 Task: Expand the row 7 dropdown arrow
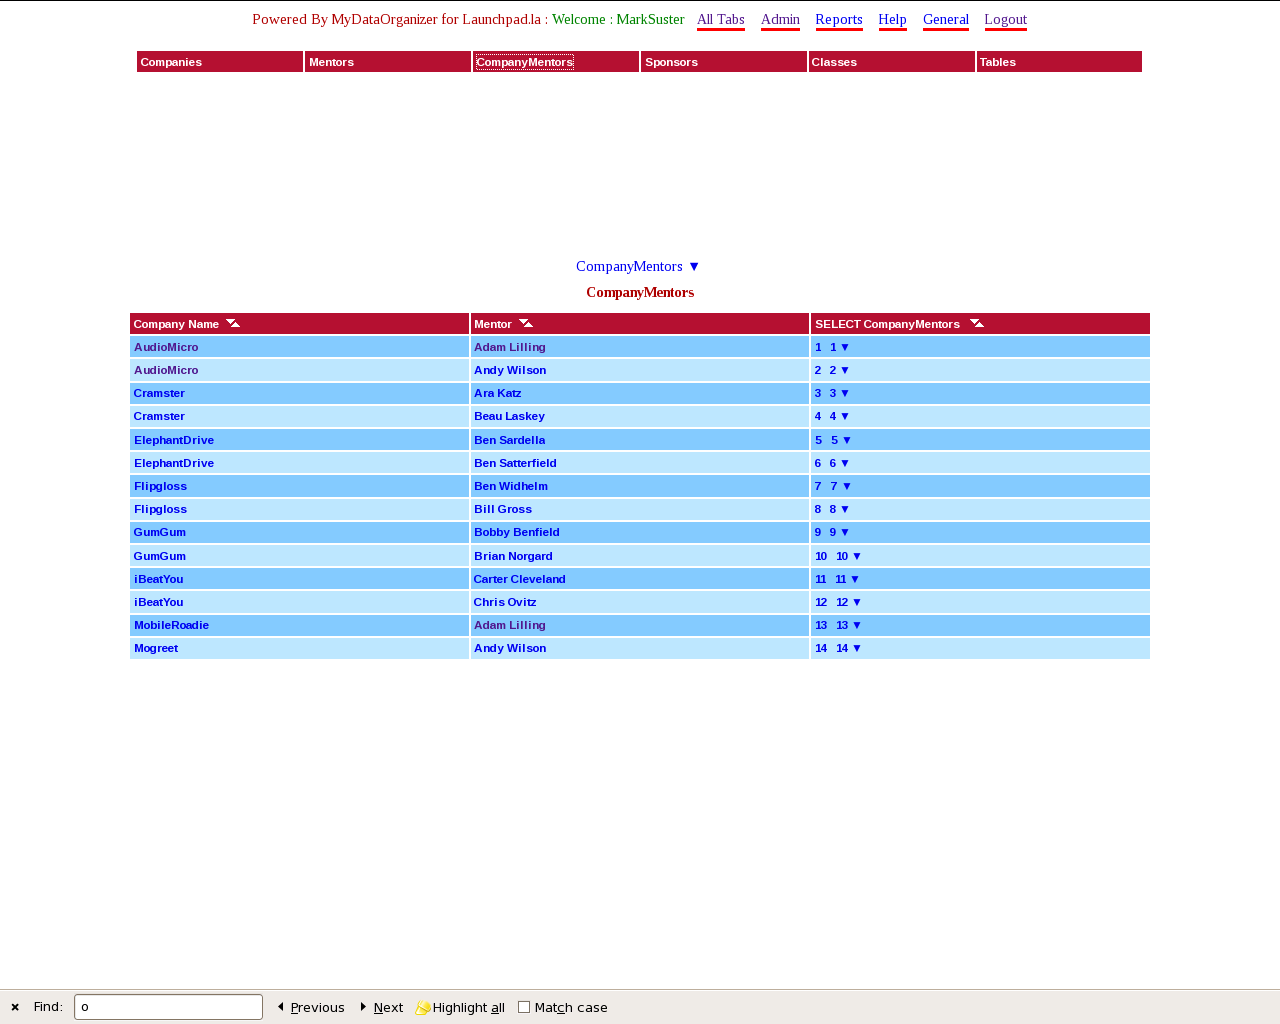tap(847, 486)
